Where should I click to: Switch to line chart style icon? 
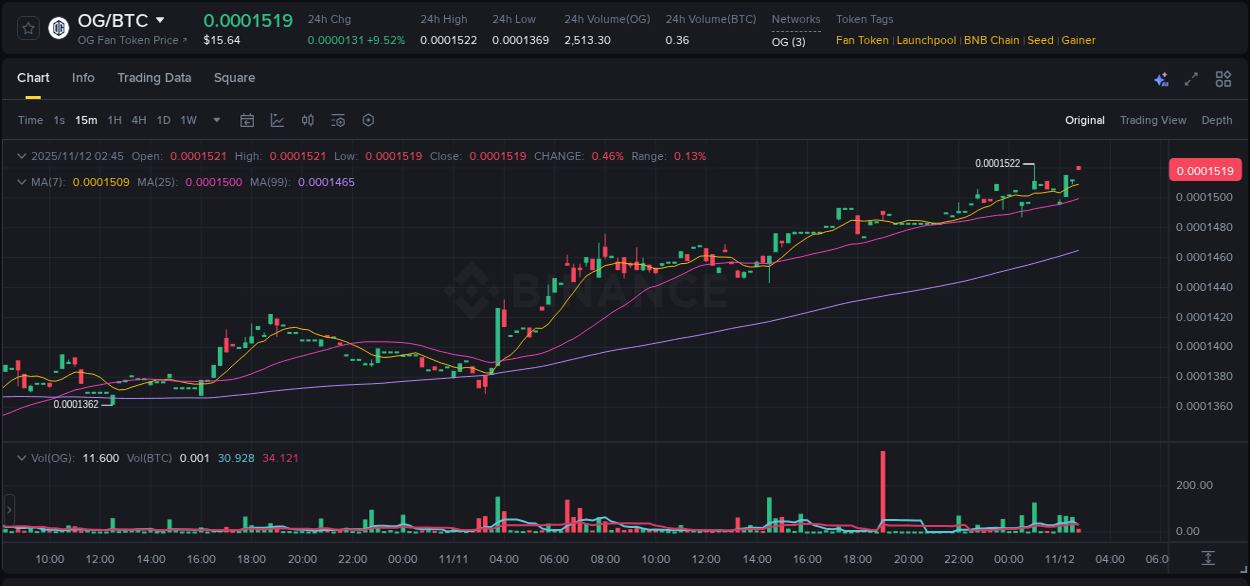tap(277, 119)
